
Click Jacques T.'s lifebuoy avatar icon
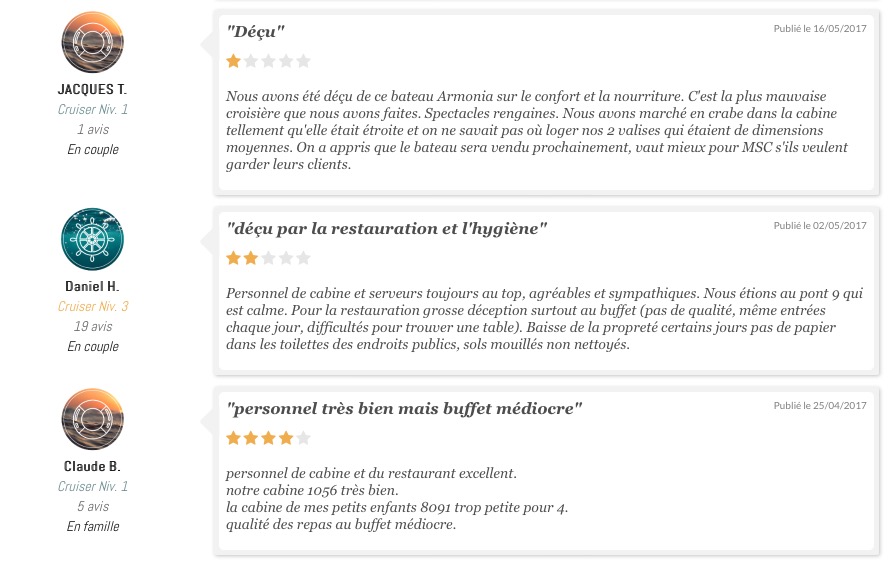click(x=93, y=42)
